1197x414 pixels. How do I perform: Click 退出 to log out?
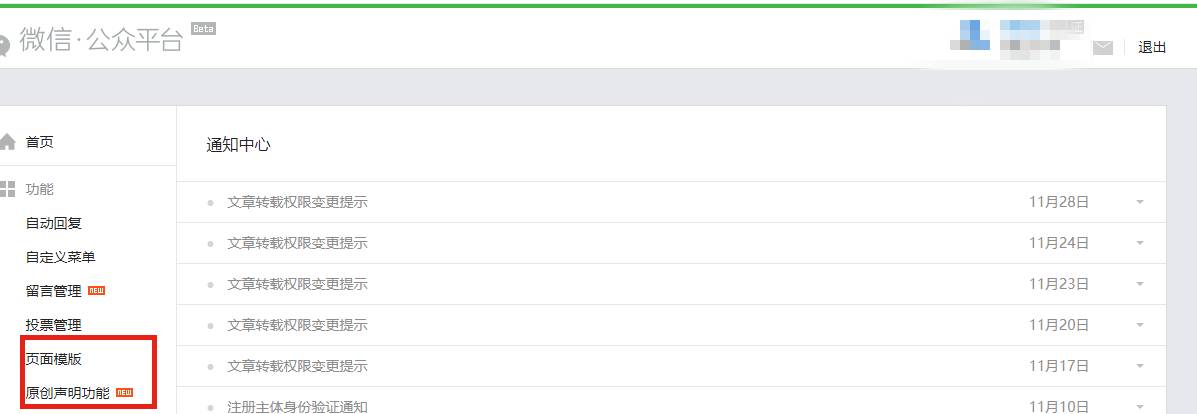(x=1152, y=47)
